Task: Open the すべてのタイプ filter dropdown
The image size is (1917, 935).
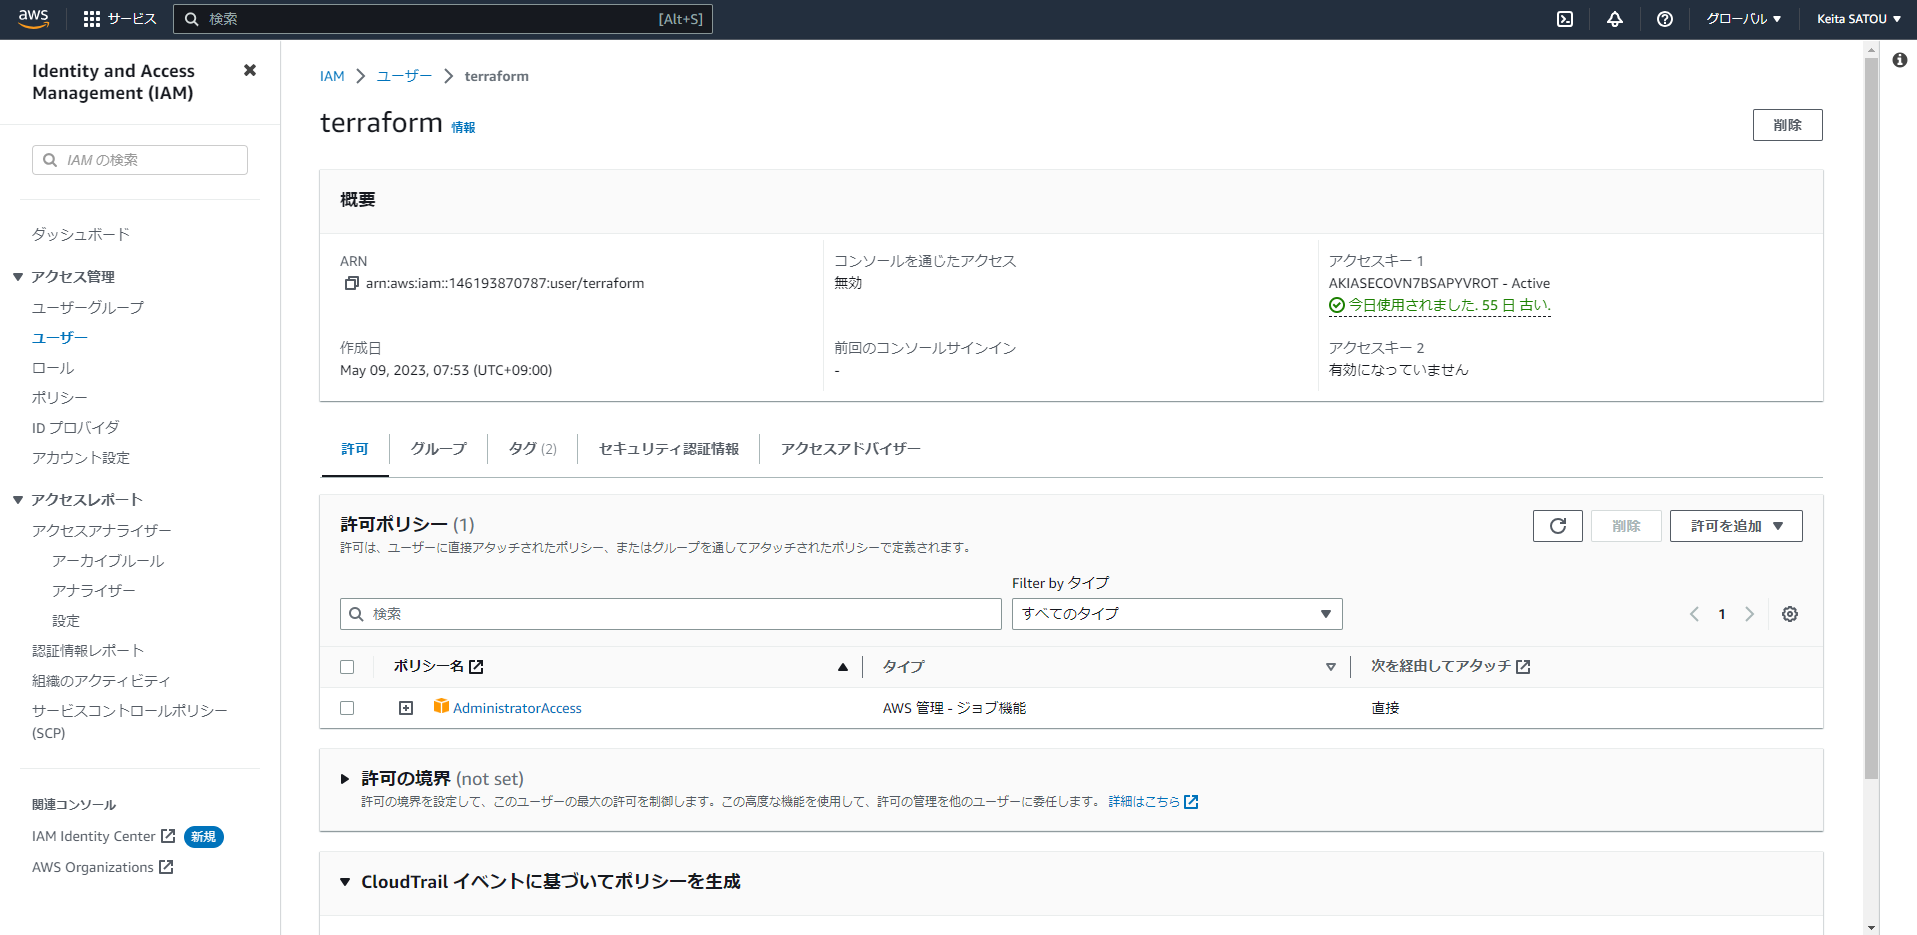Action: [x=1177, y=614]
